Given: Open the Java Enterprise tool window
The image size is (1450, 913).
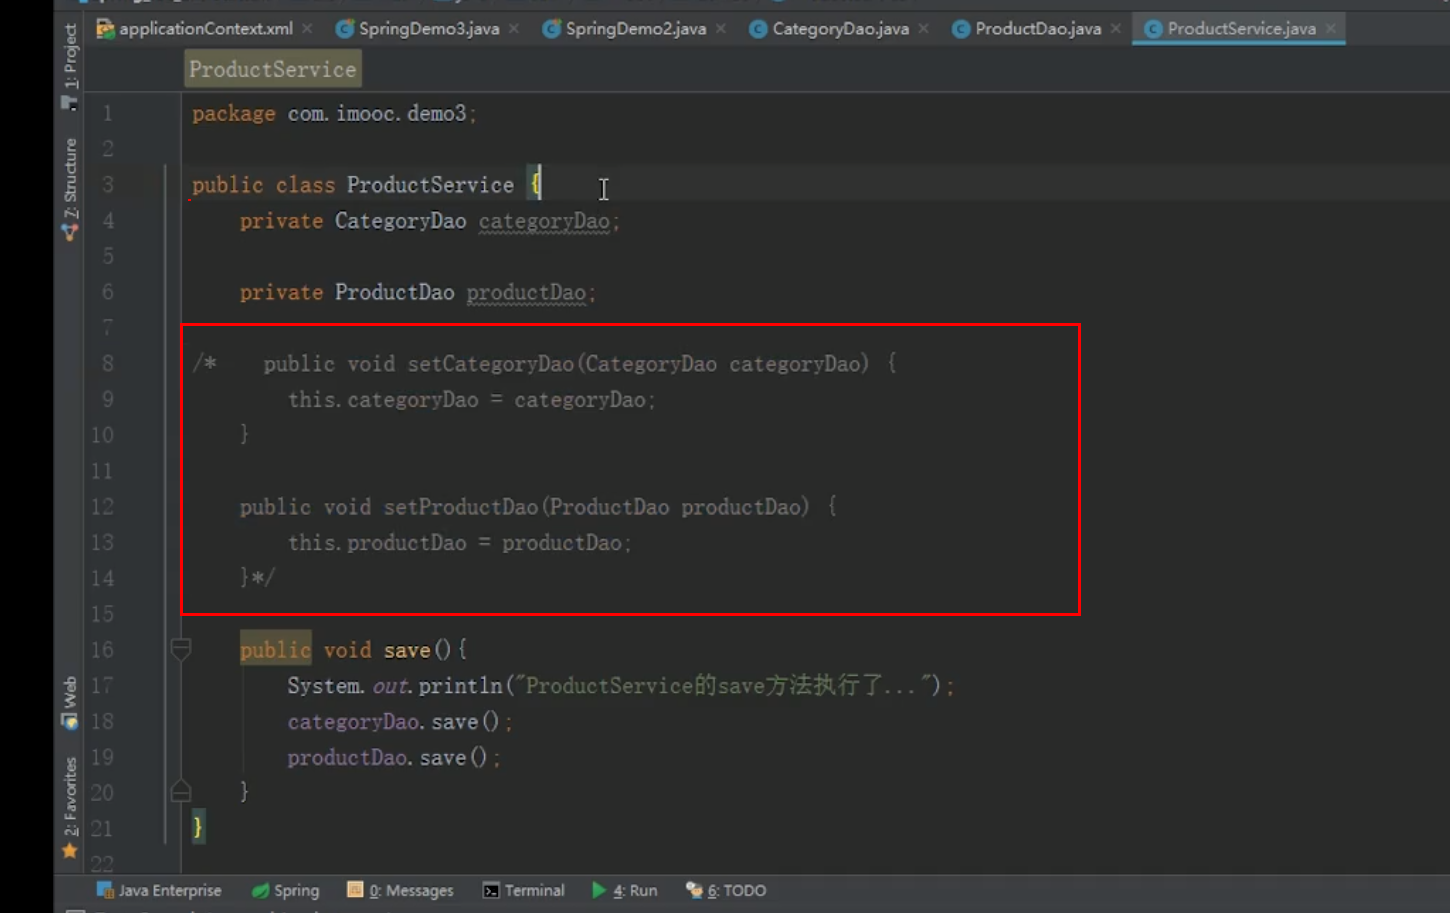Looking at the screenshot, I should [x=159, y=890].
